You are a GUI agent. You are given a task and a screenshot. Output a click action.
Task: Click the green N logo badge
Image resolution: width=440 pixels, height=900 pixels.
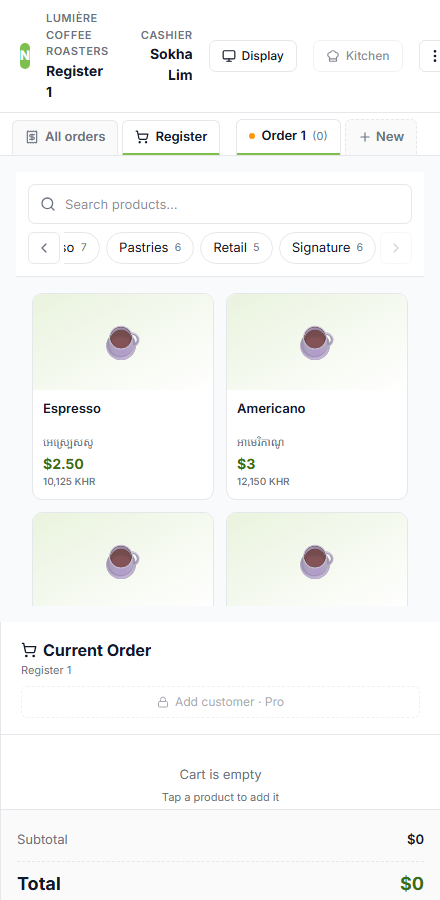coord(25,56)
